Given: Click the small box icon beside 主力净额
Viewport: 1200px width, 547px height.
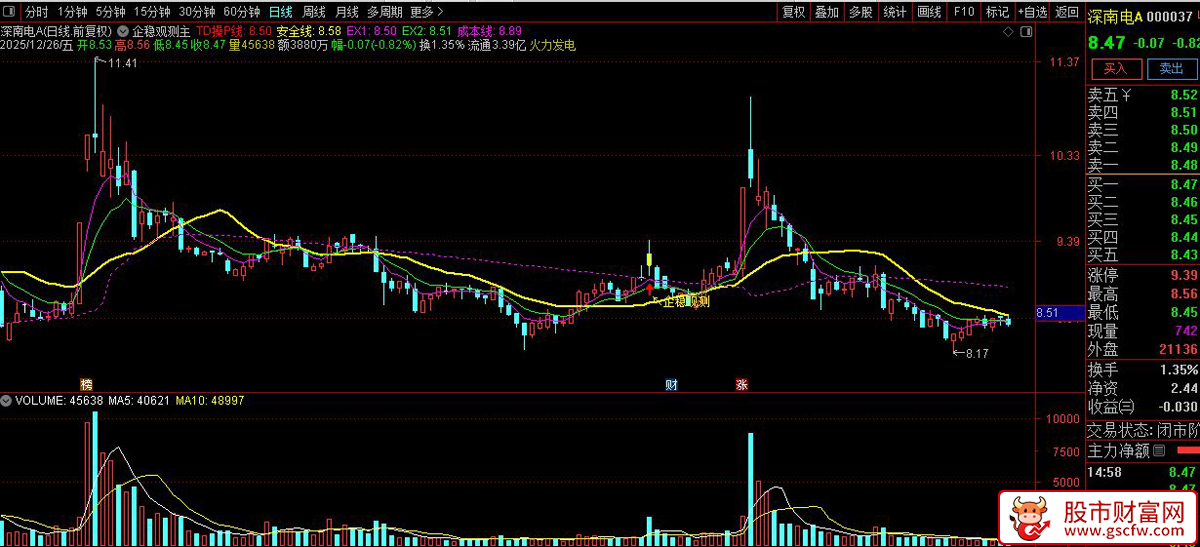Looking at the screenshot, I should tap(1159, 451).
